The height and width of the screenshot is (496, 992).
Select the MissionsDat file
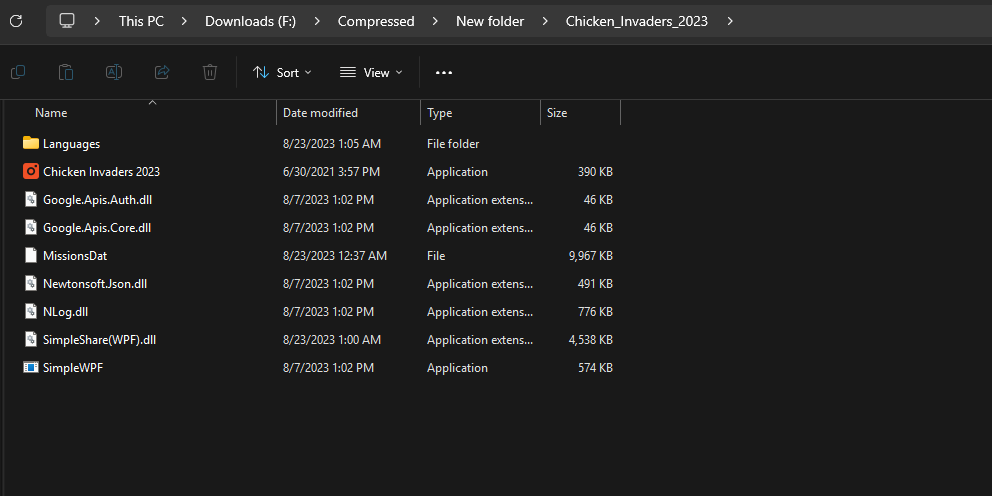[x=75, y=256]
